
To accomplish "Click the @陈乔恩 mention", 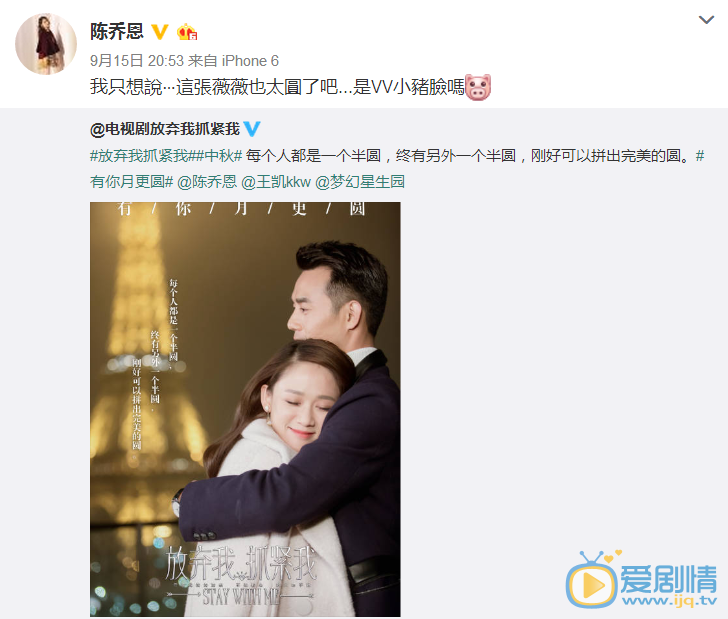I will pyautogui.click(x=207, y=182).
